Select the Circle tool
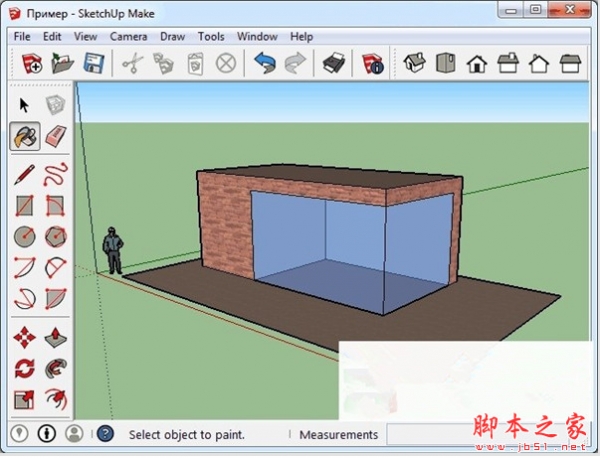 point(24,236)
